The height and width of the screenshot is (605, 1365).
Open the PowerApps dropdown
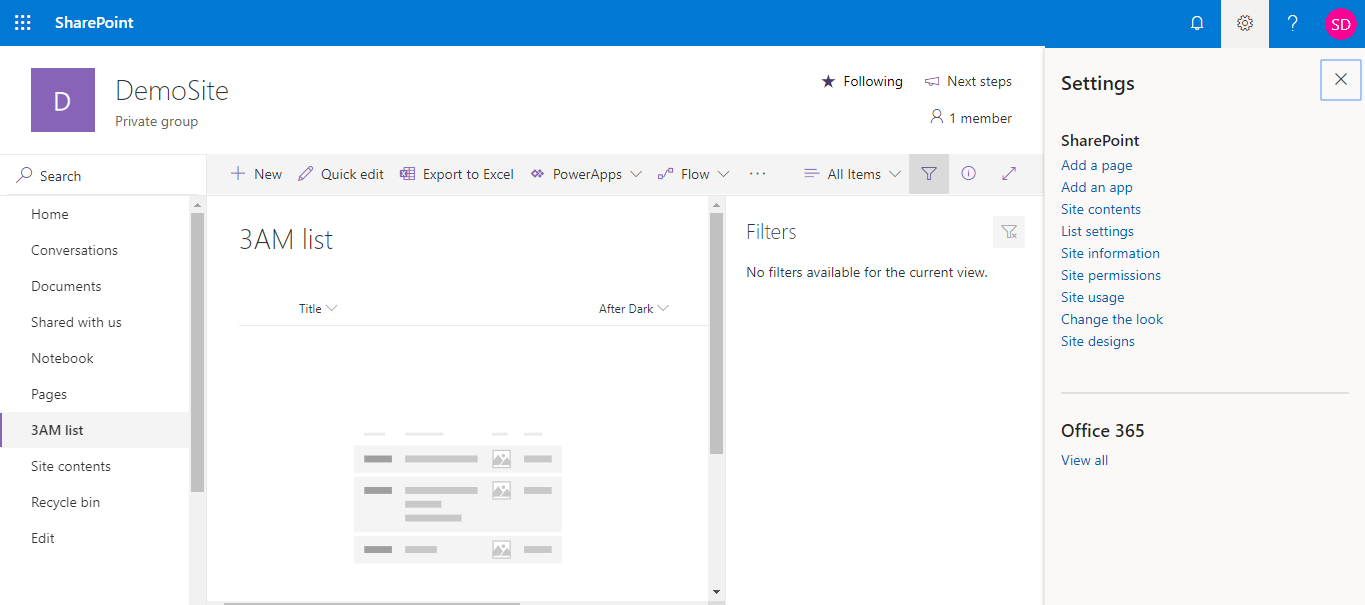[x=586, y=173]
